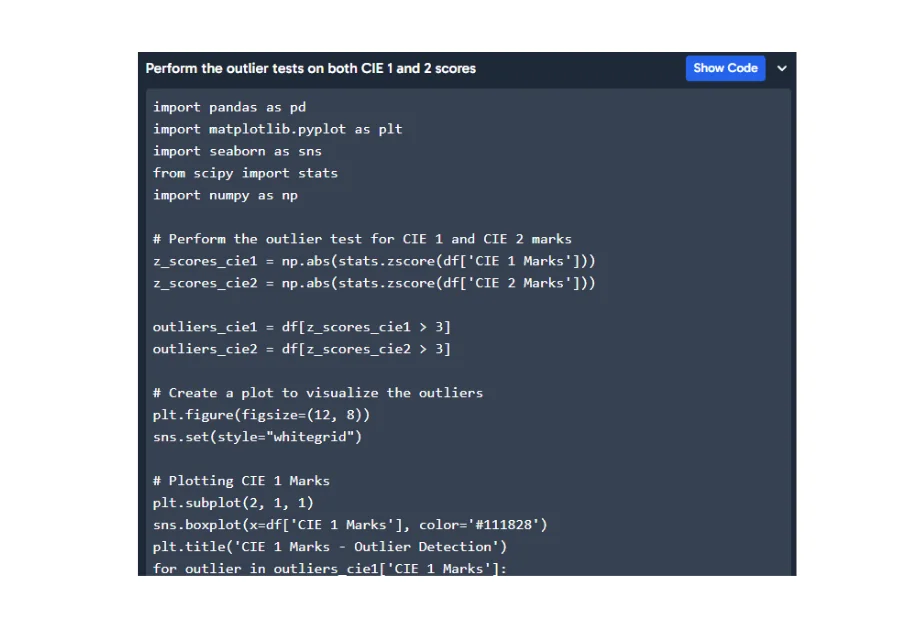Collapse the code block via the chevron
Screen dimensions: 919x640
click(x=781, y=68)
